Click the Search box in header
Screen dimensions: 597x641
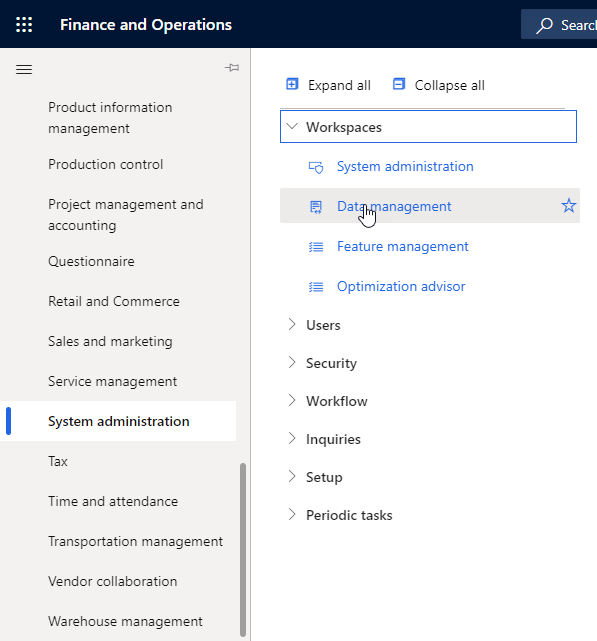point(559,25)
